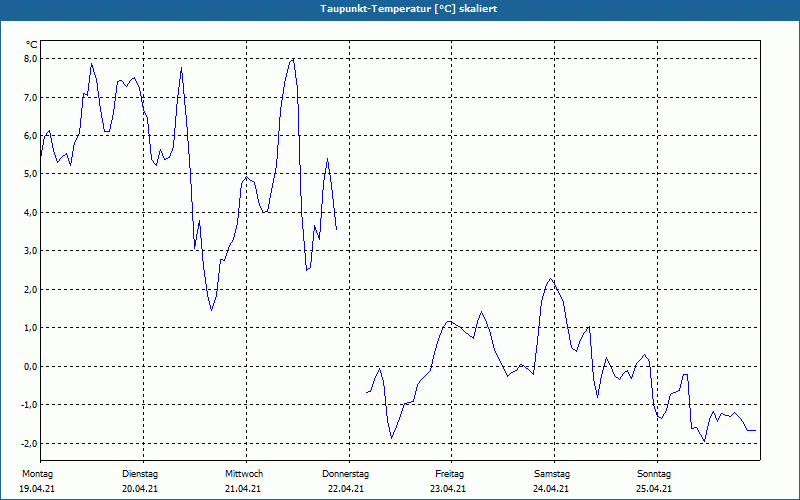Click the date 24.04.21
This screenshot has height=500, width=800.
coord(551,489)
